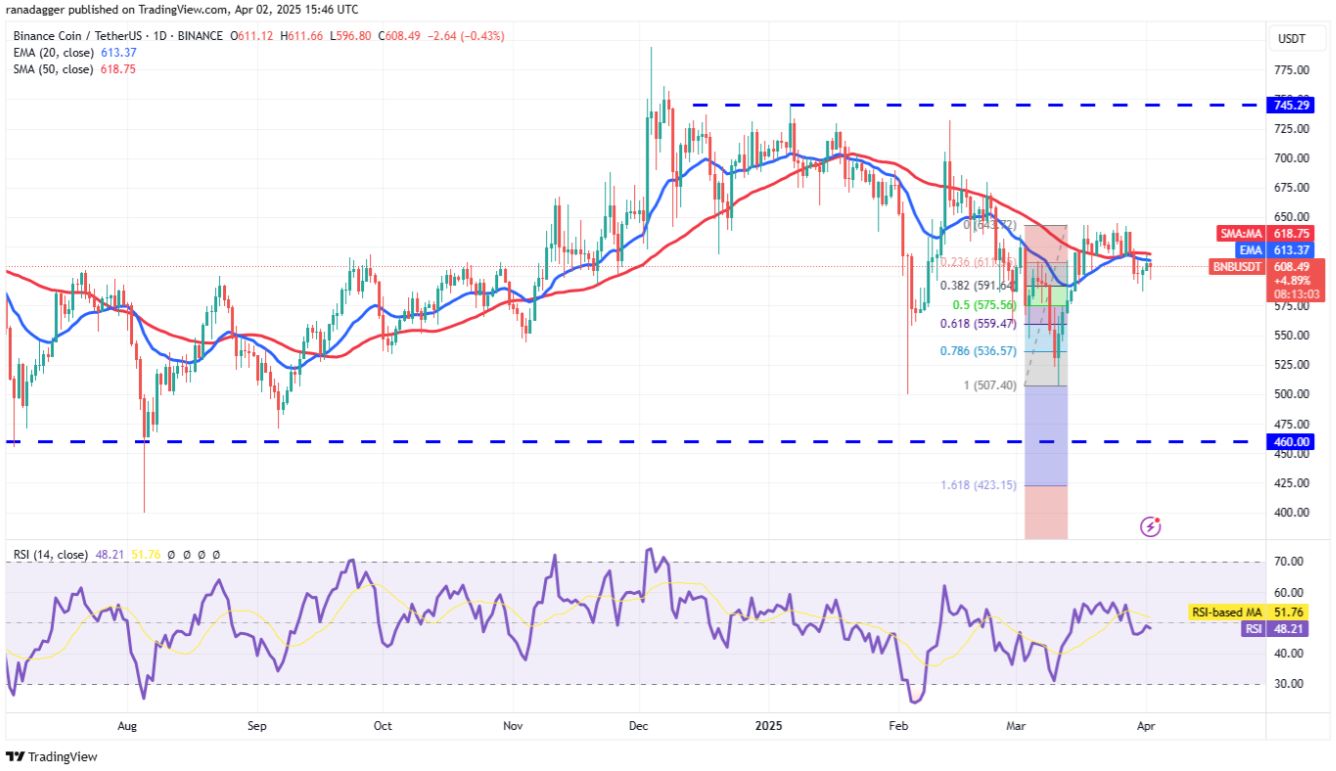Image resolution: width=1336 pixels, height=771 pixels.
Task: Select the 0.786 (536.57) Fibonacci level label
Action: click(979, 351)
